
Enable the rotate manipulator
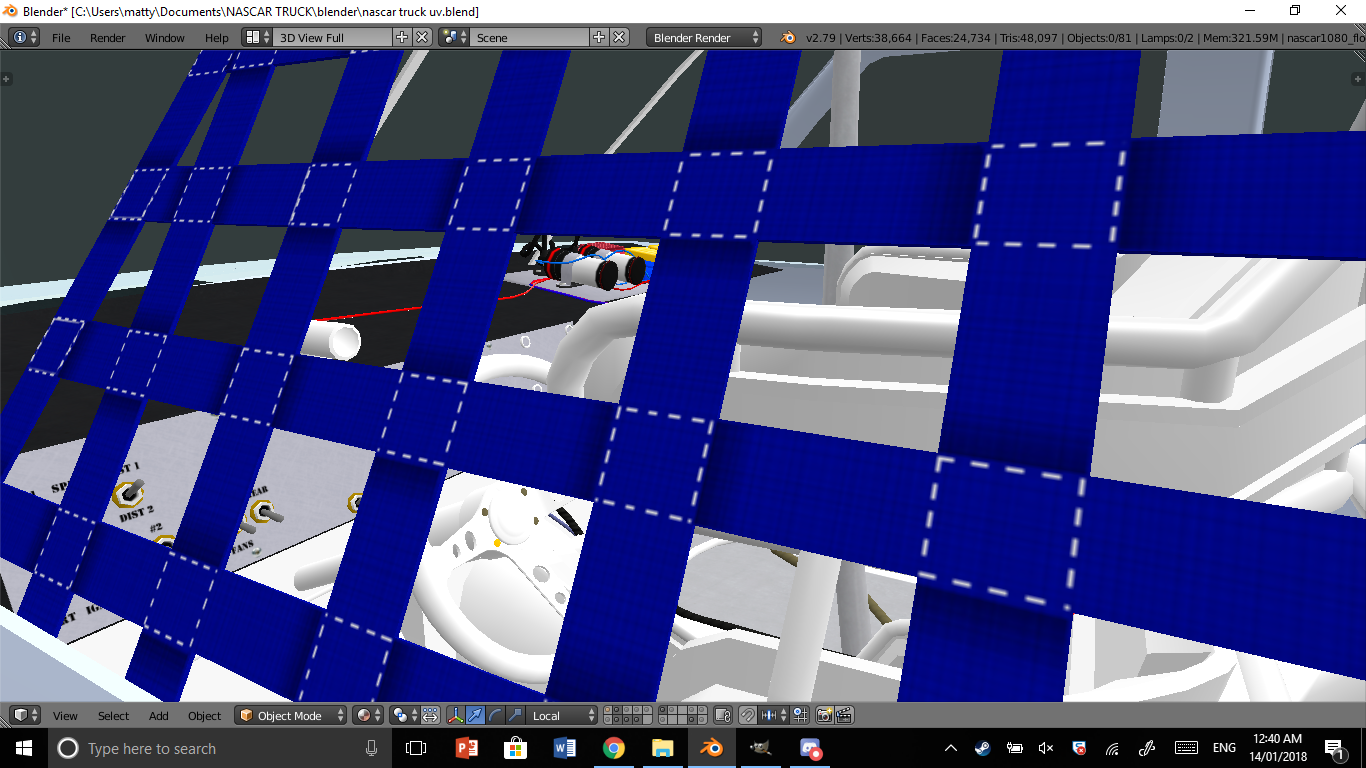tap(495, 715)
